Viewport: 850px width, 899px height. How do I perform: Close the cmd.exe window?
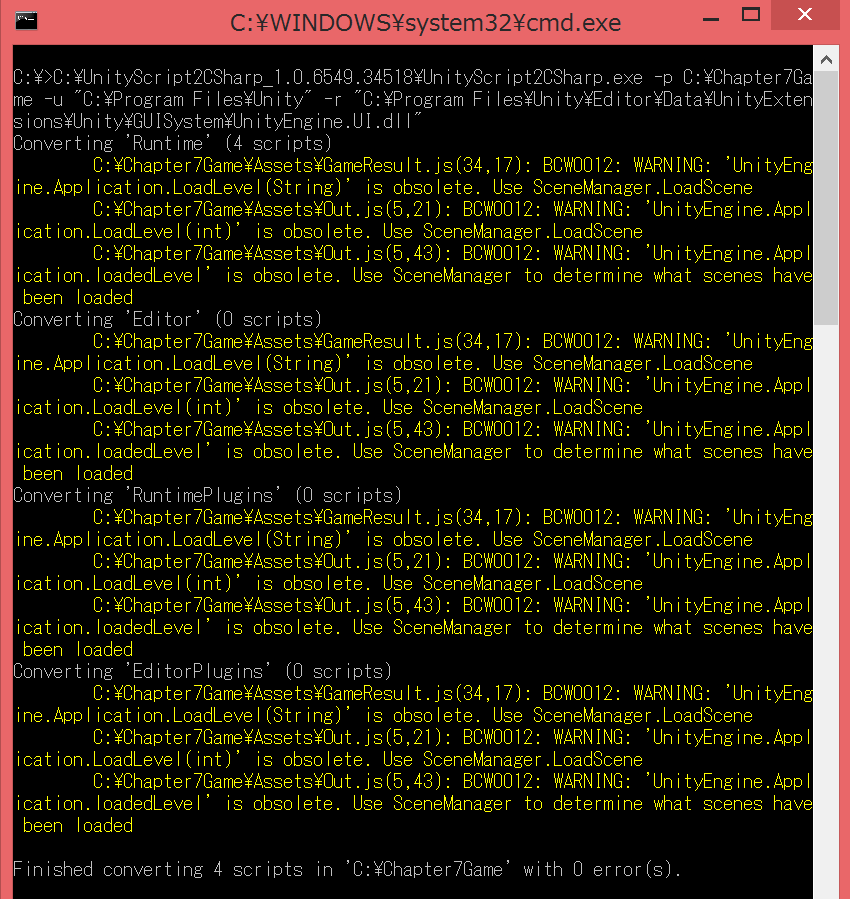(804, 14)
